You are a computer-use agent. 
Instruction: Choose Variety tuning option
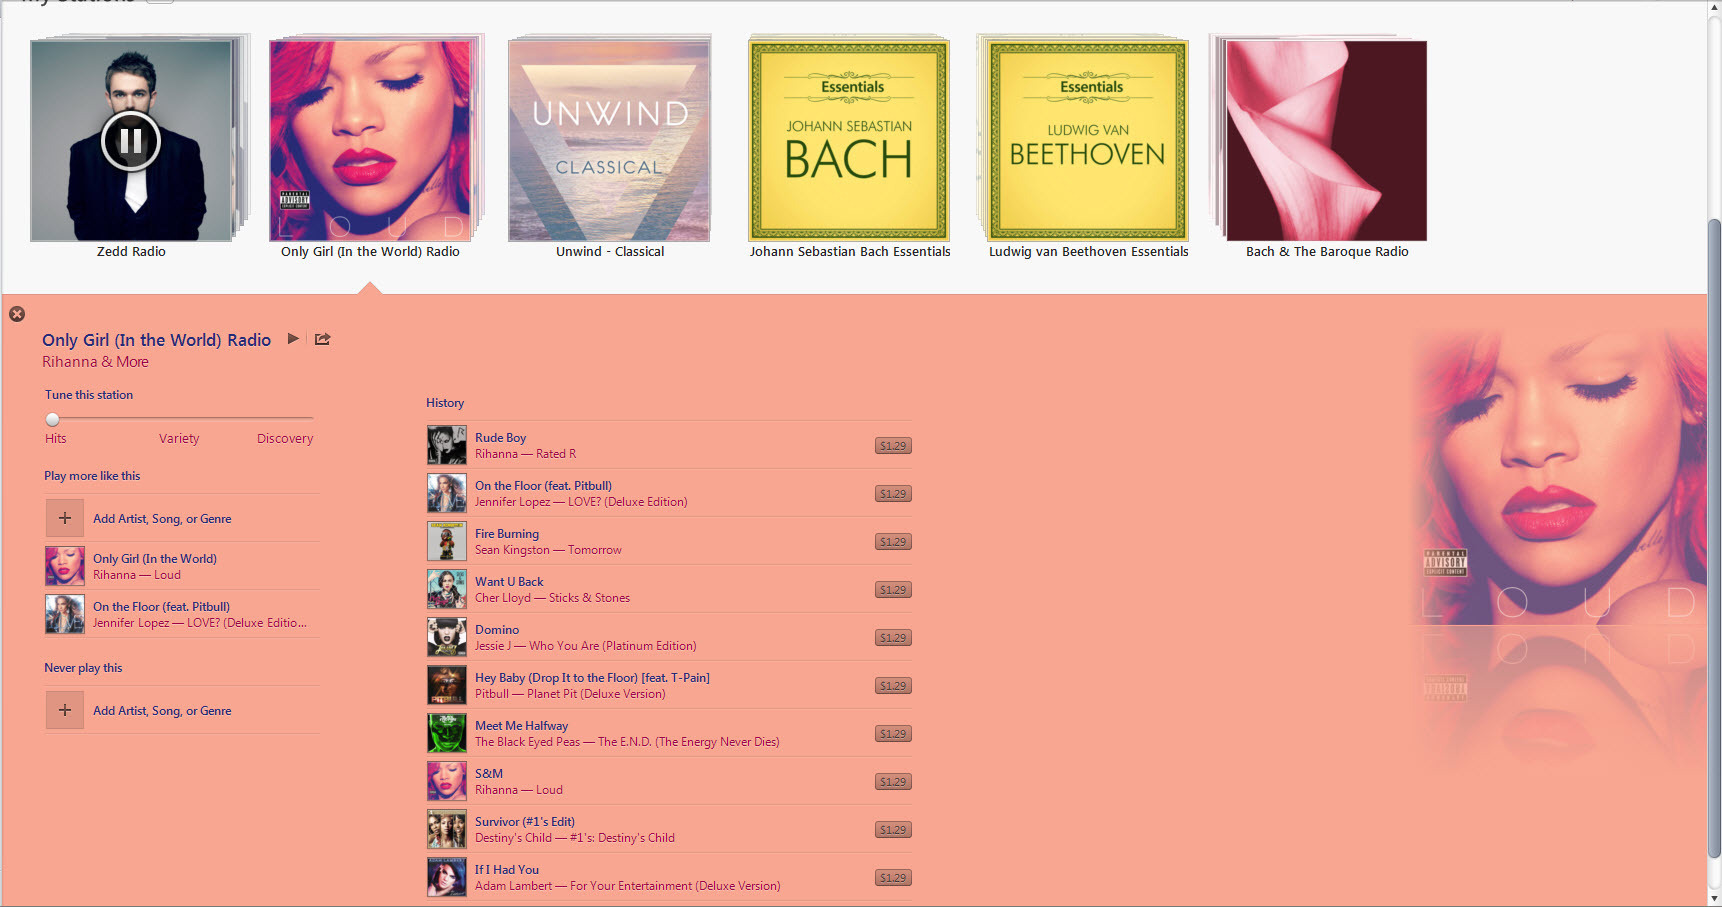point(179,438)
